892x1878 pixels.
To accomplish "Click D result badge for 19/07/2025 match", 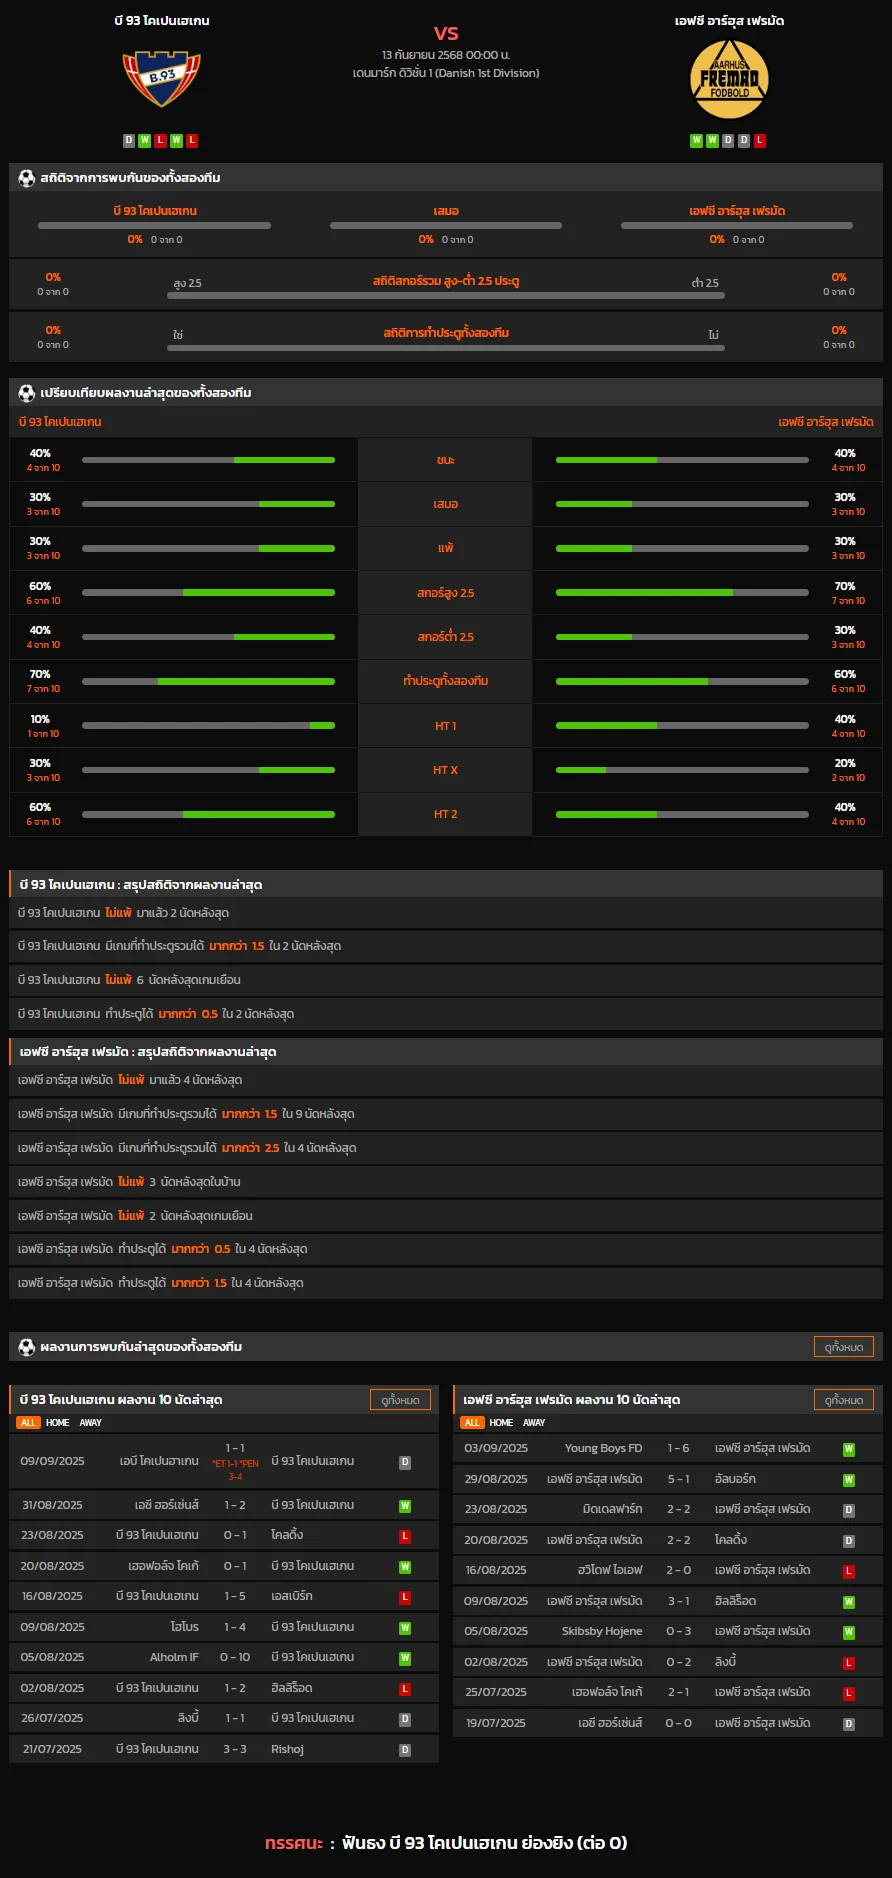I will click(x=849, y=1724).
